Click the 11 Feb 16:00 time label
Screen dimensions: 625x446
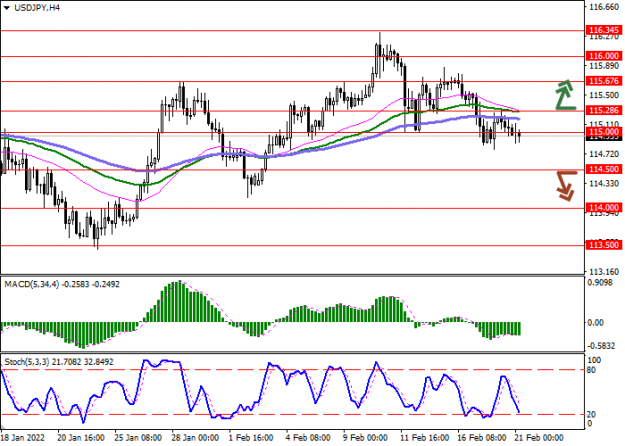click(425, 437)
